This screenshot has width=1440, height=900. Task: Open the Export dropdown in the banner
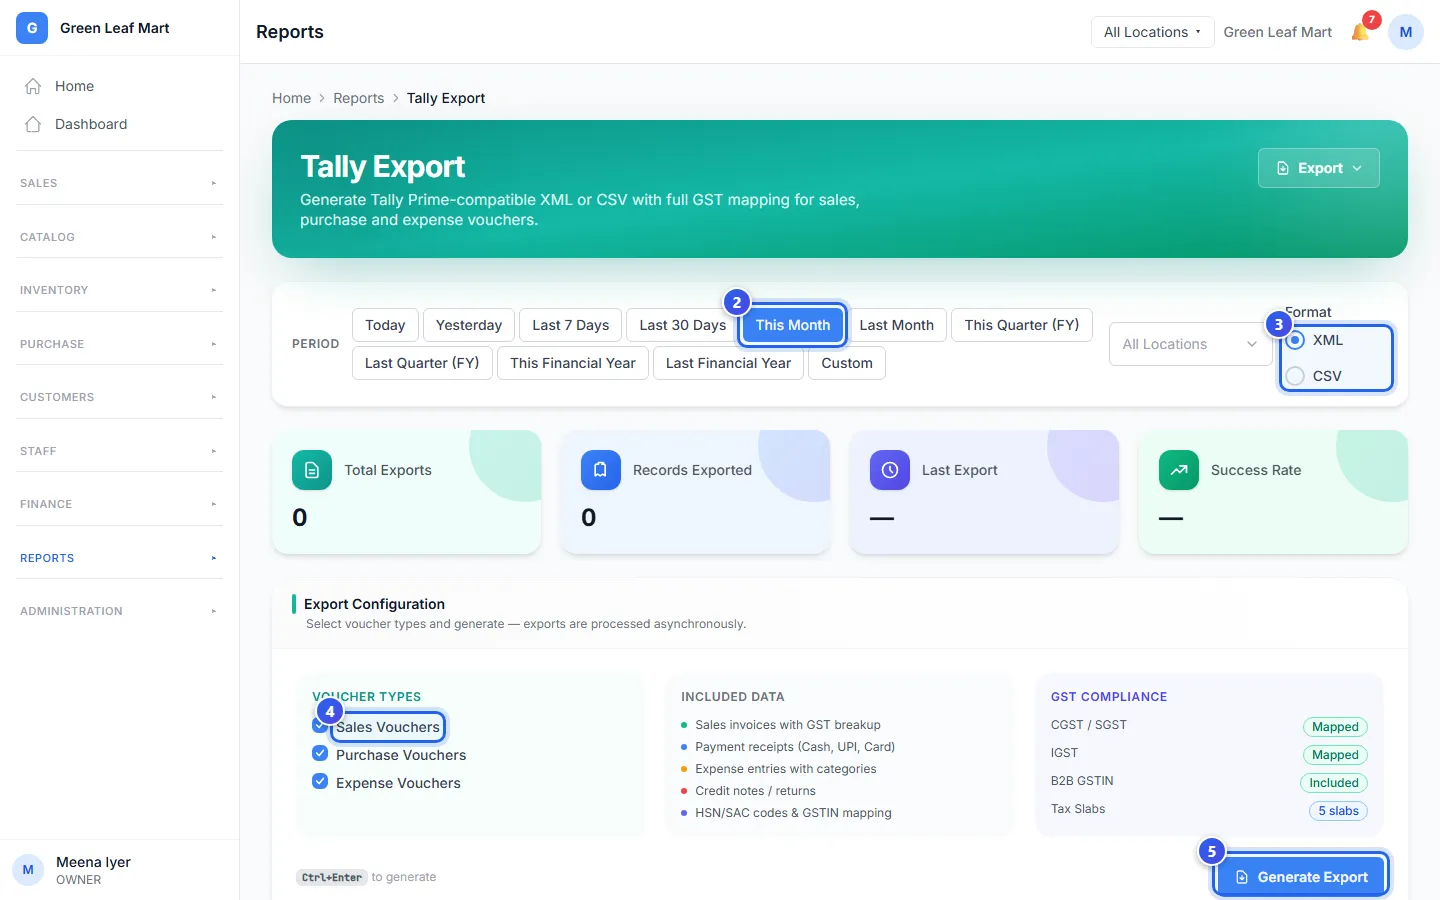(x=1319, y=168)
